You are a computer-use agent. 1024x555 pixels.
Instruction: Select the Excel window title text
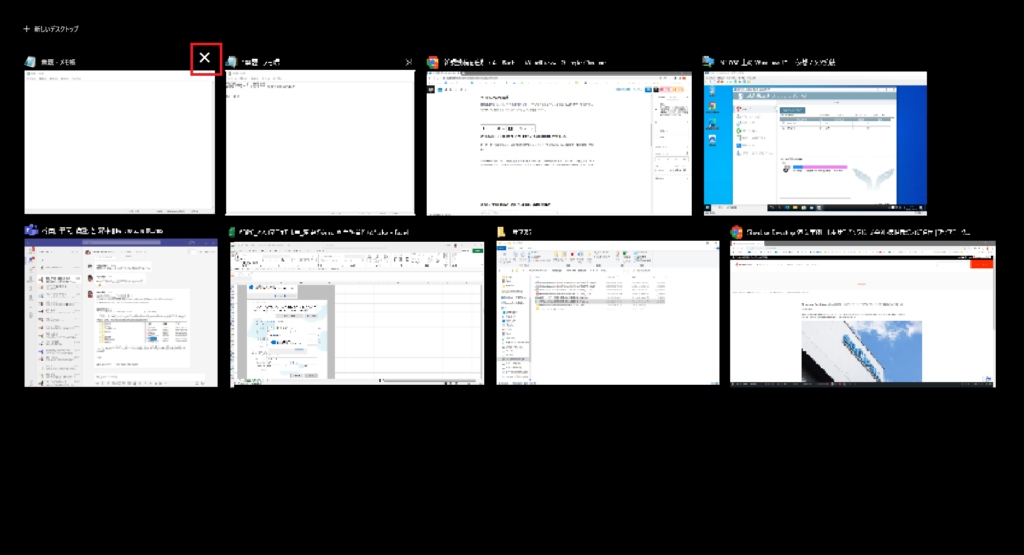(324, 232)
